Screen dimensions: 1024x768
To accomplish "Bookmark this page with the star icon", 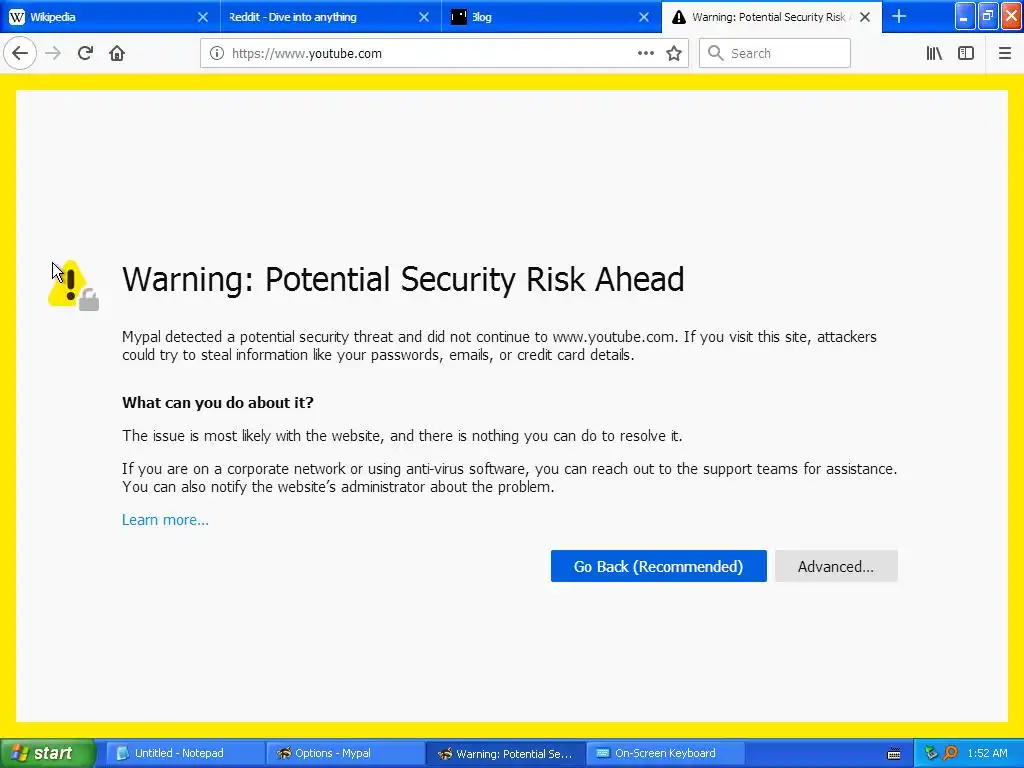I will pos(674,54).
